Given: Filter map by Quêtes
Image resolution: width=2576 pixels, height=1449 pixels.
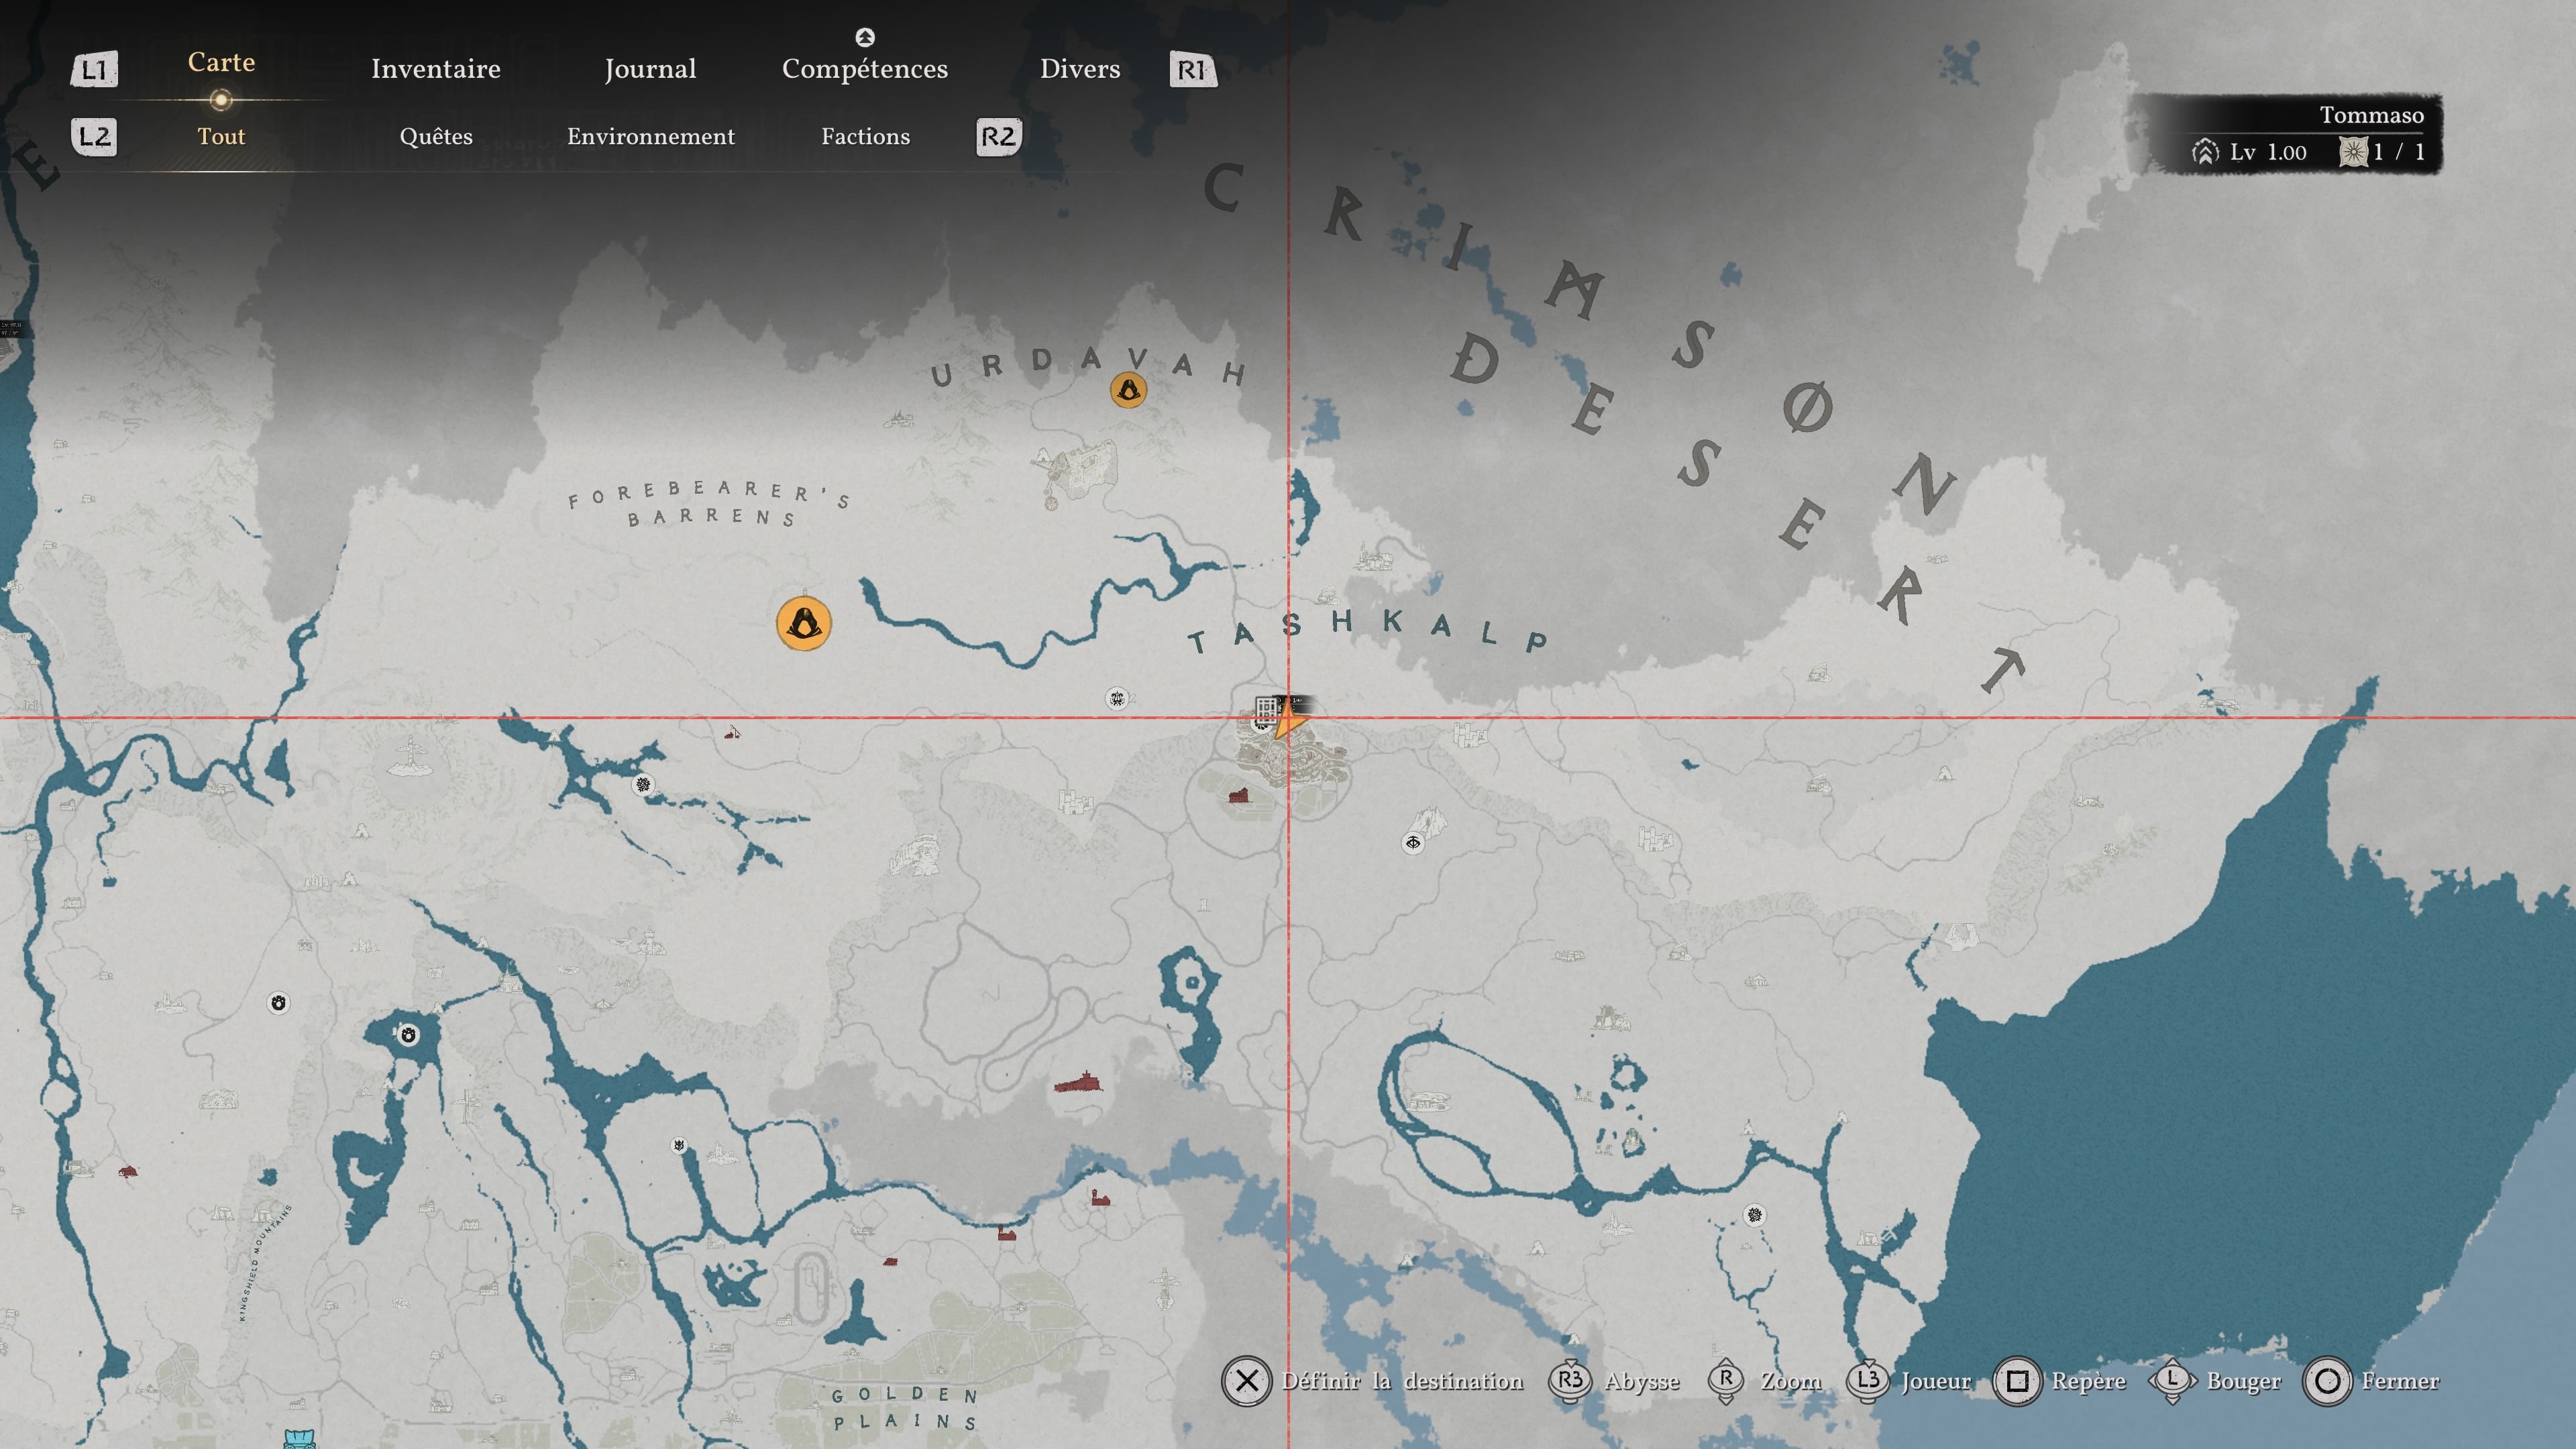Looking at the screenshot, I should [x=436, y=137].
